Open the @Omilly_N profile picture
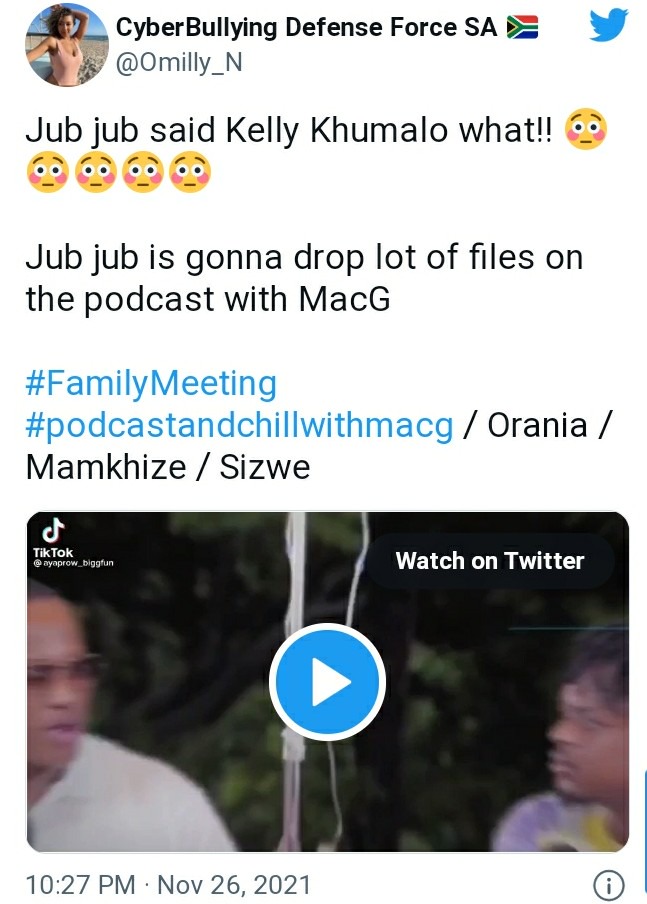The width and height of the screenshot is (647, 904). (x=67, y=44)
